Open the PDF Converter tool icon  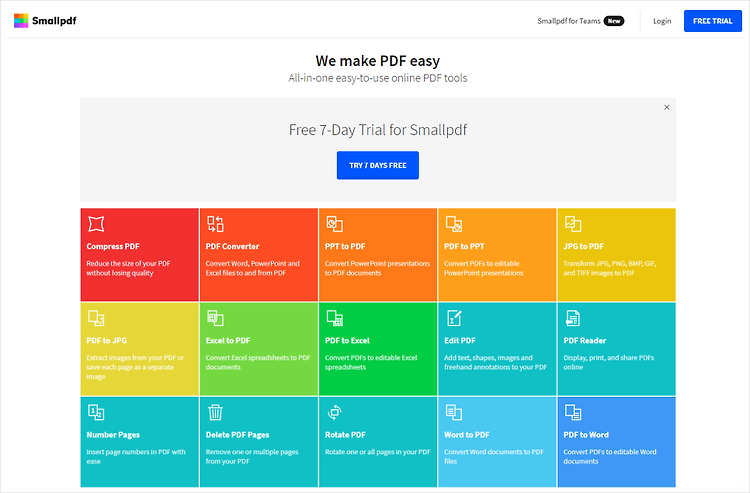215,224
